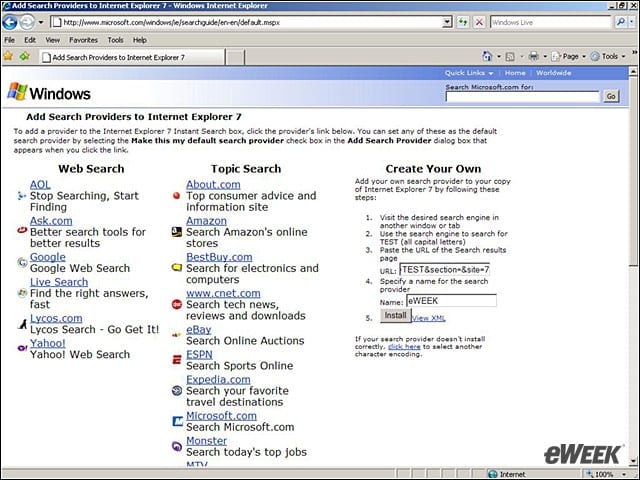This screenshot has height=480, width=640.
Task: Click the Windows logo
Action: (49, 92)
